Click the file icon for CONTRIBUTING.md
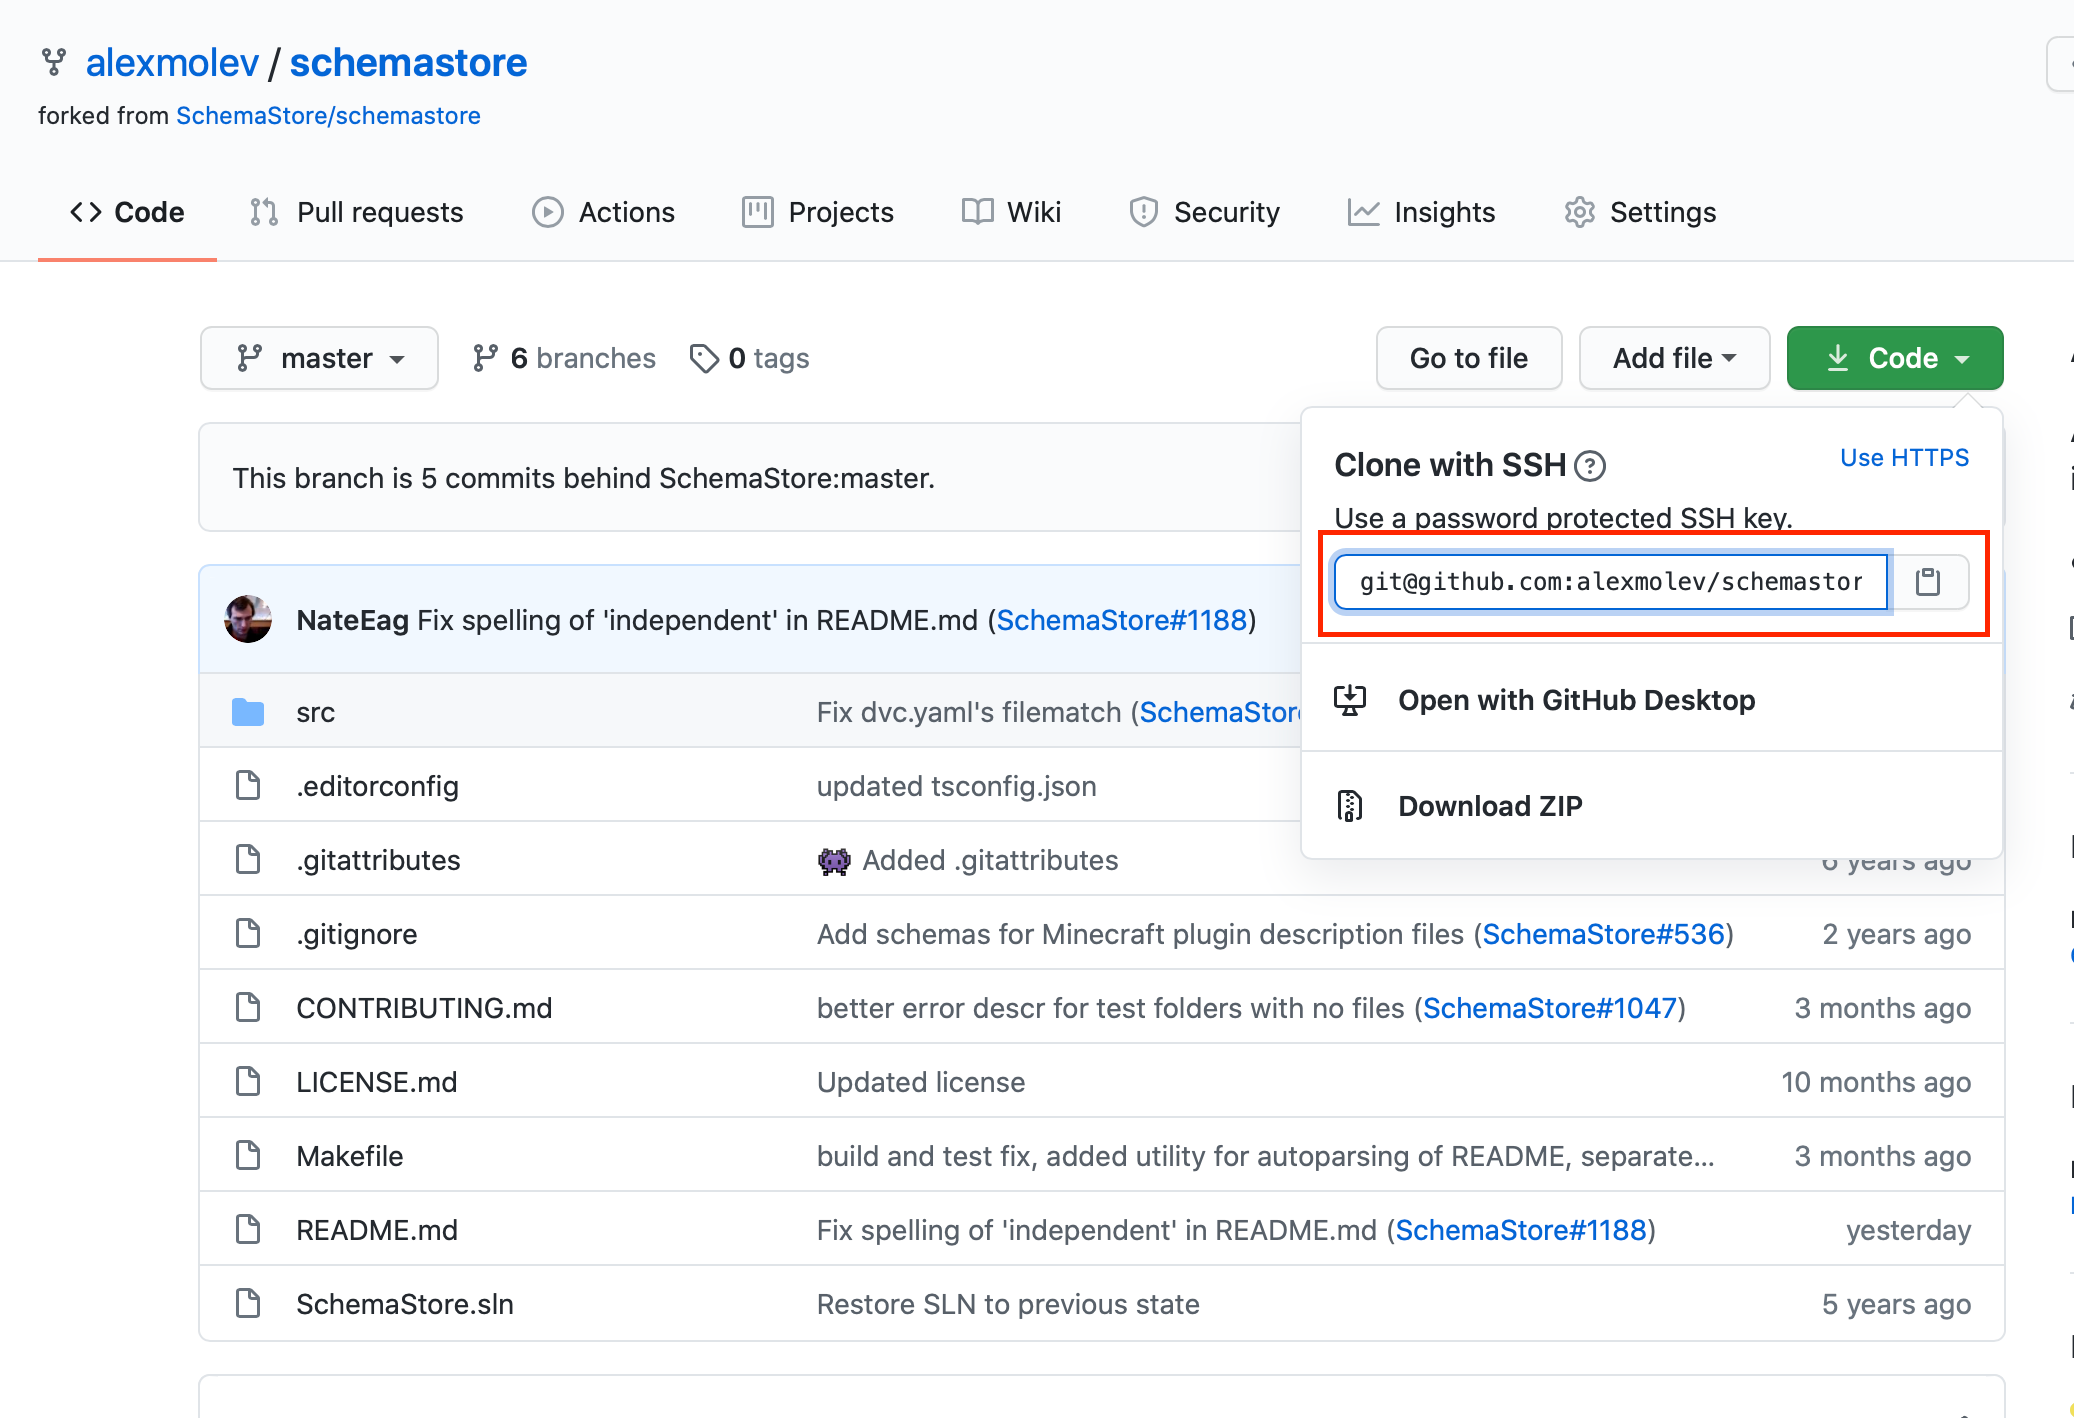 pyautogui.click(x=248, y=1008)
